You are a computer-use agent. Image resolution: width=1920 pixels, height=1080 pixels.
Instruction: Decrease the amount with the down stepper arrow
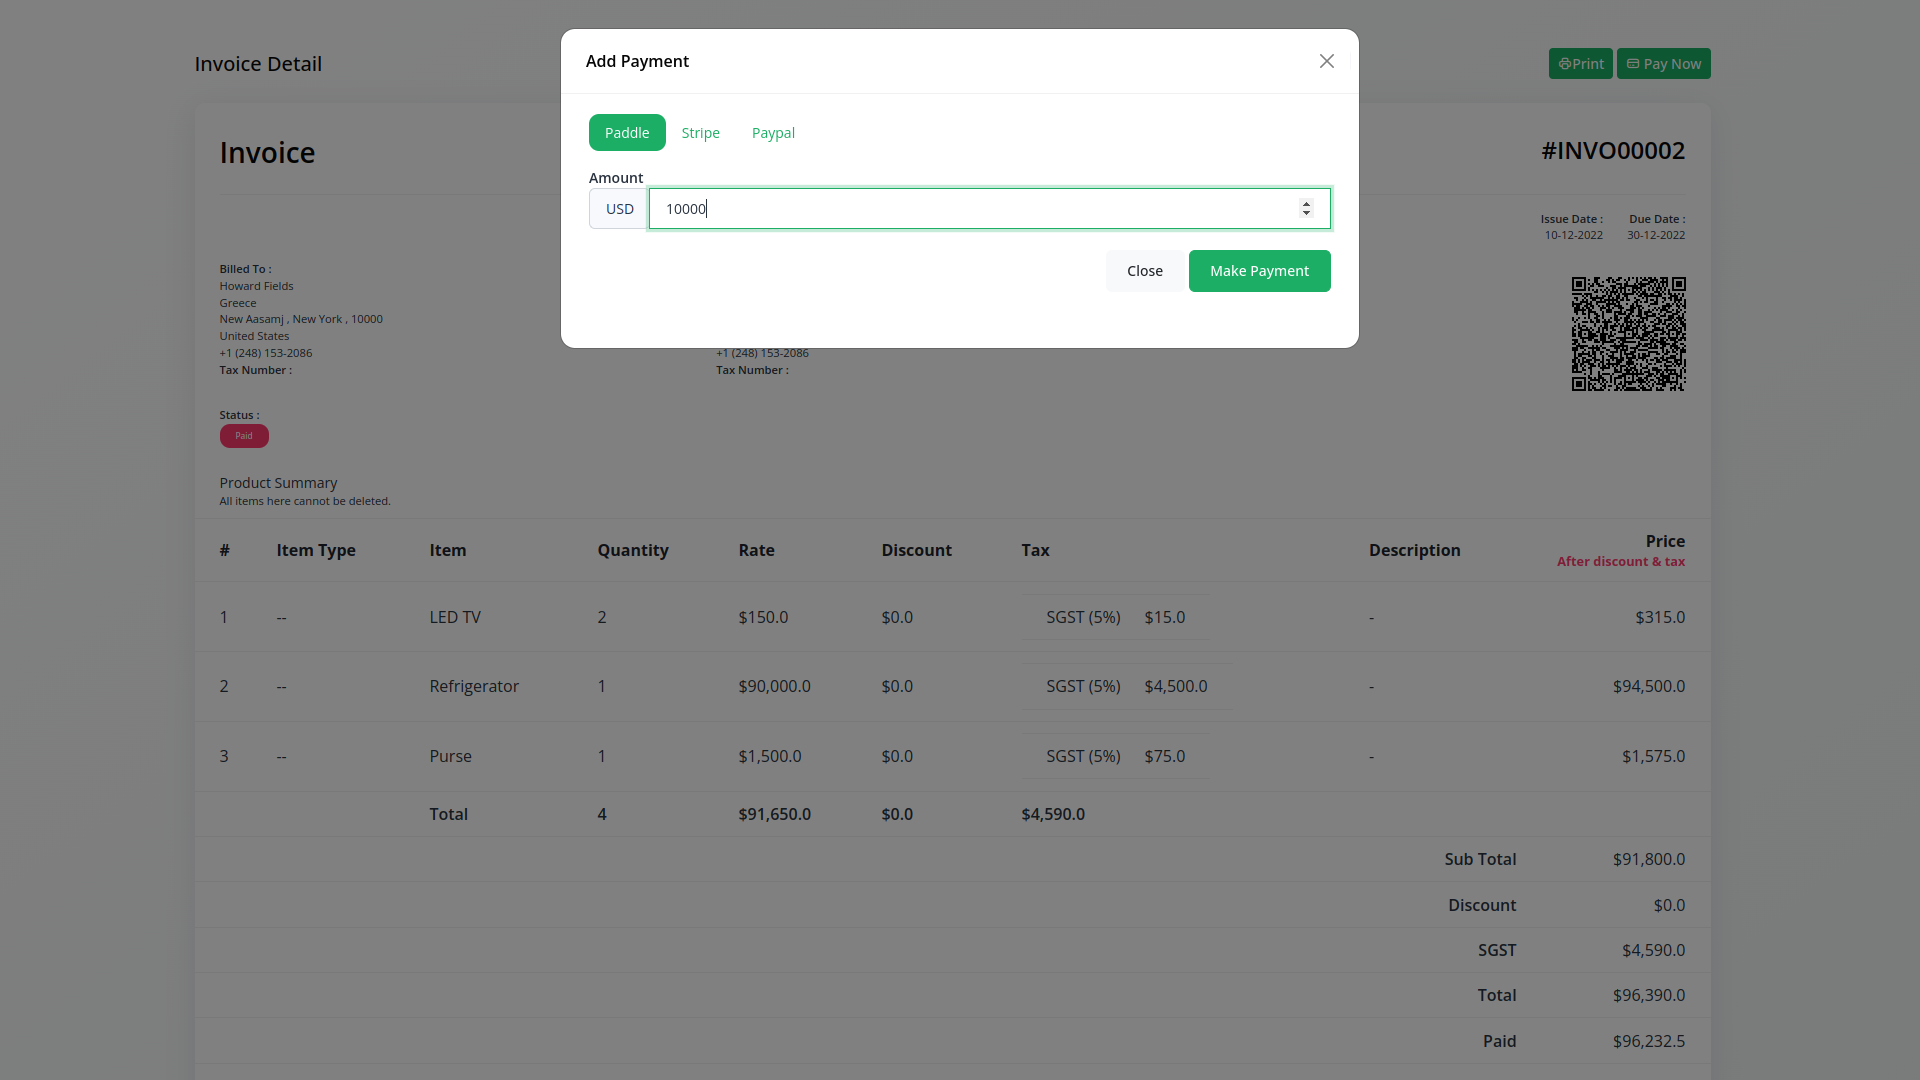(x=1306, y=214)
